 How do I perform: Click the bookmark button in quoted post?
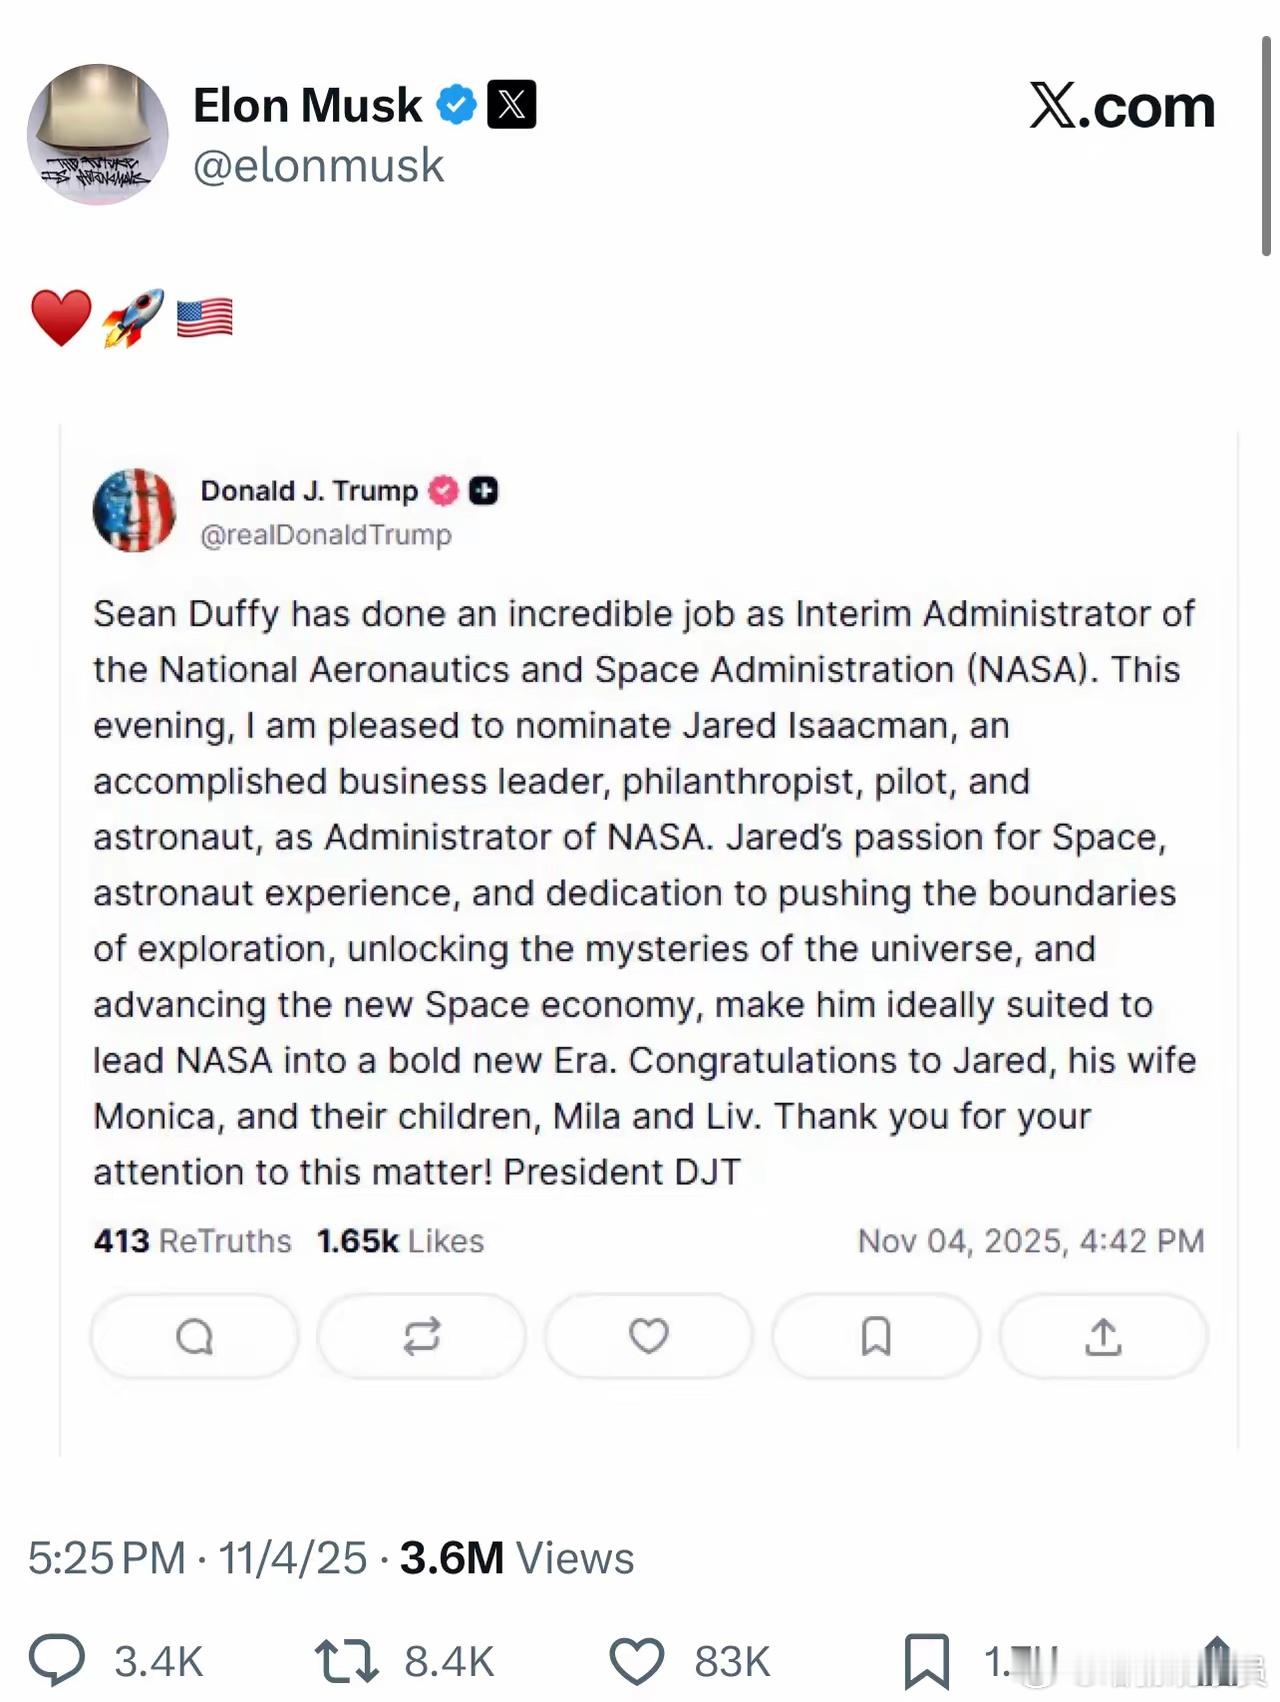point(876,1336)
